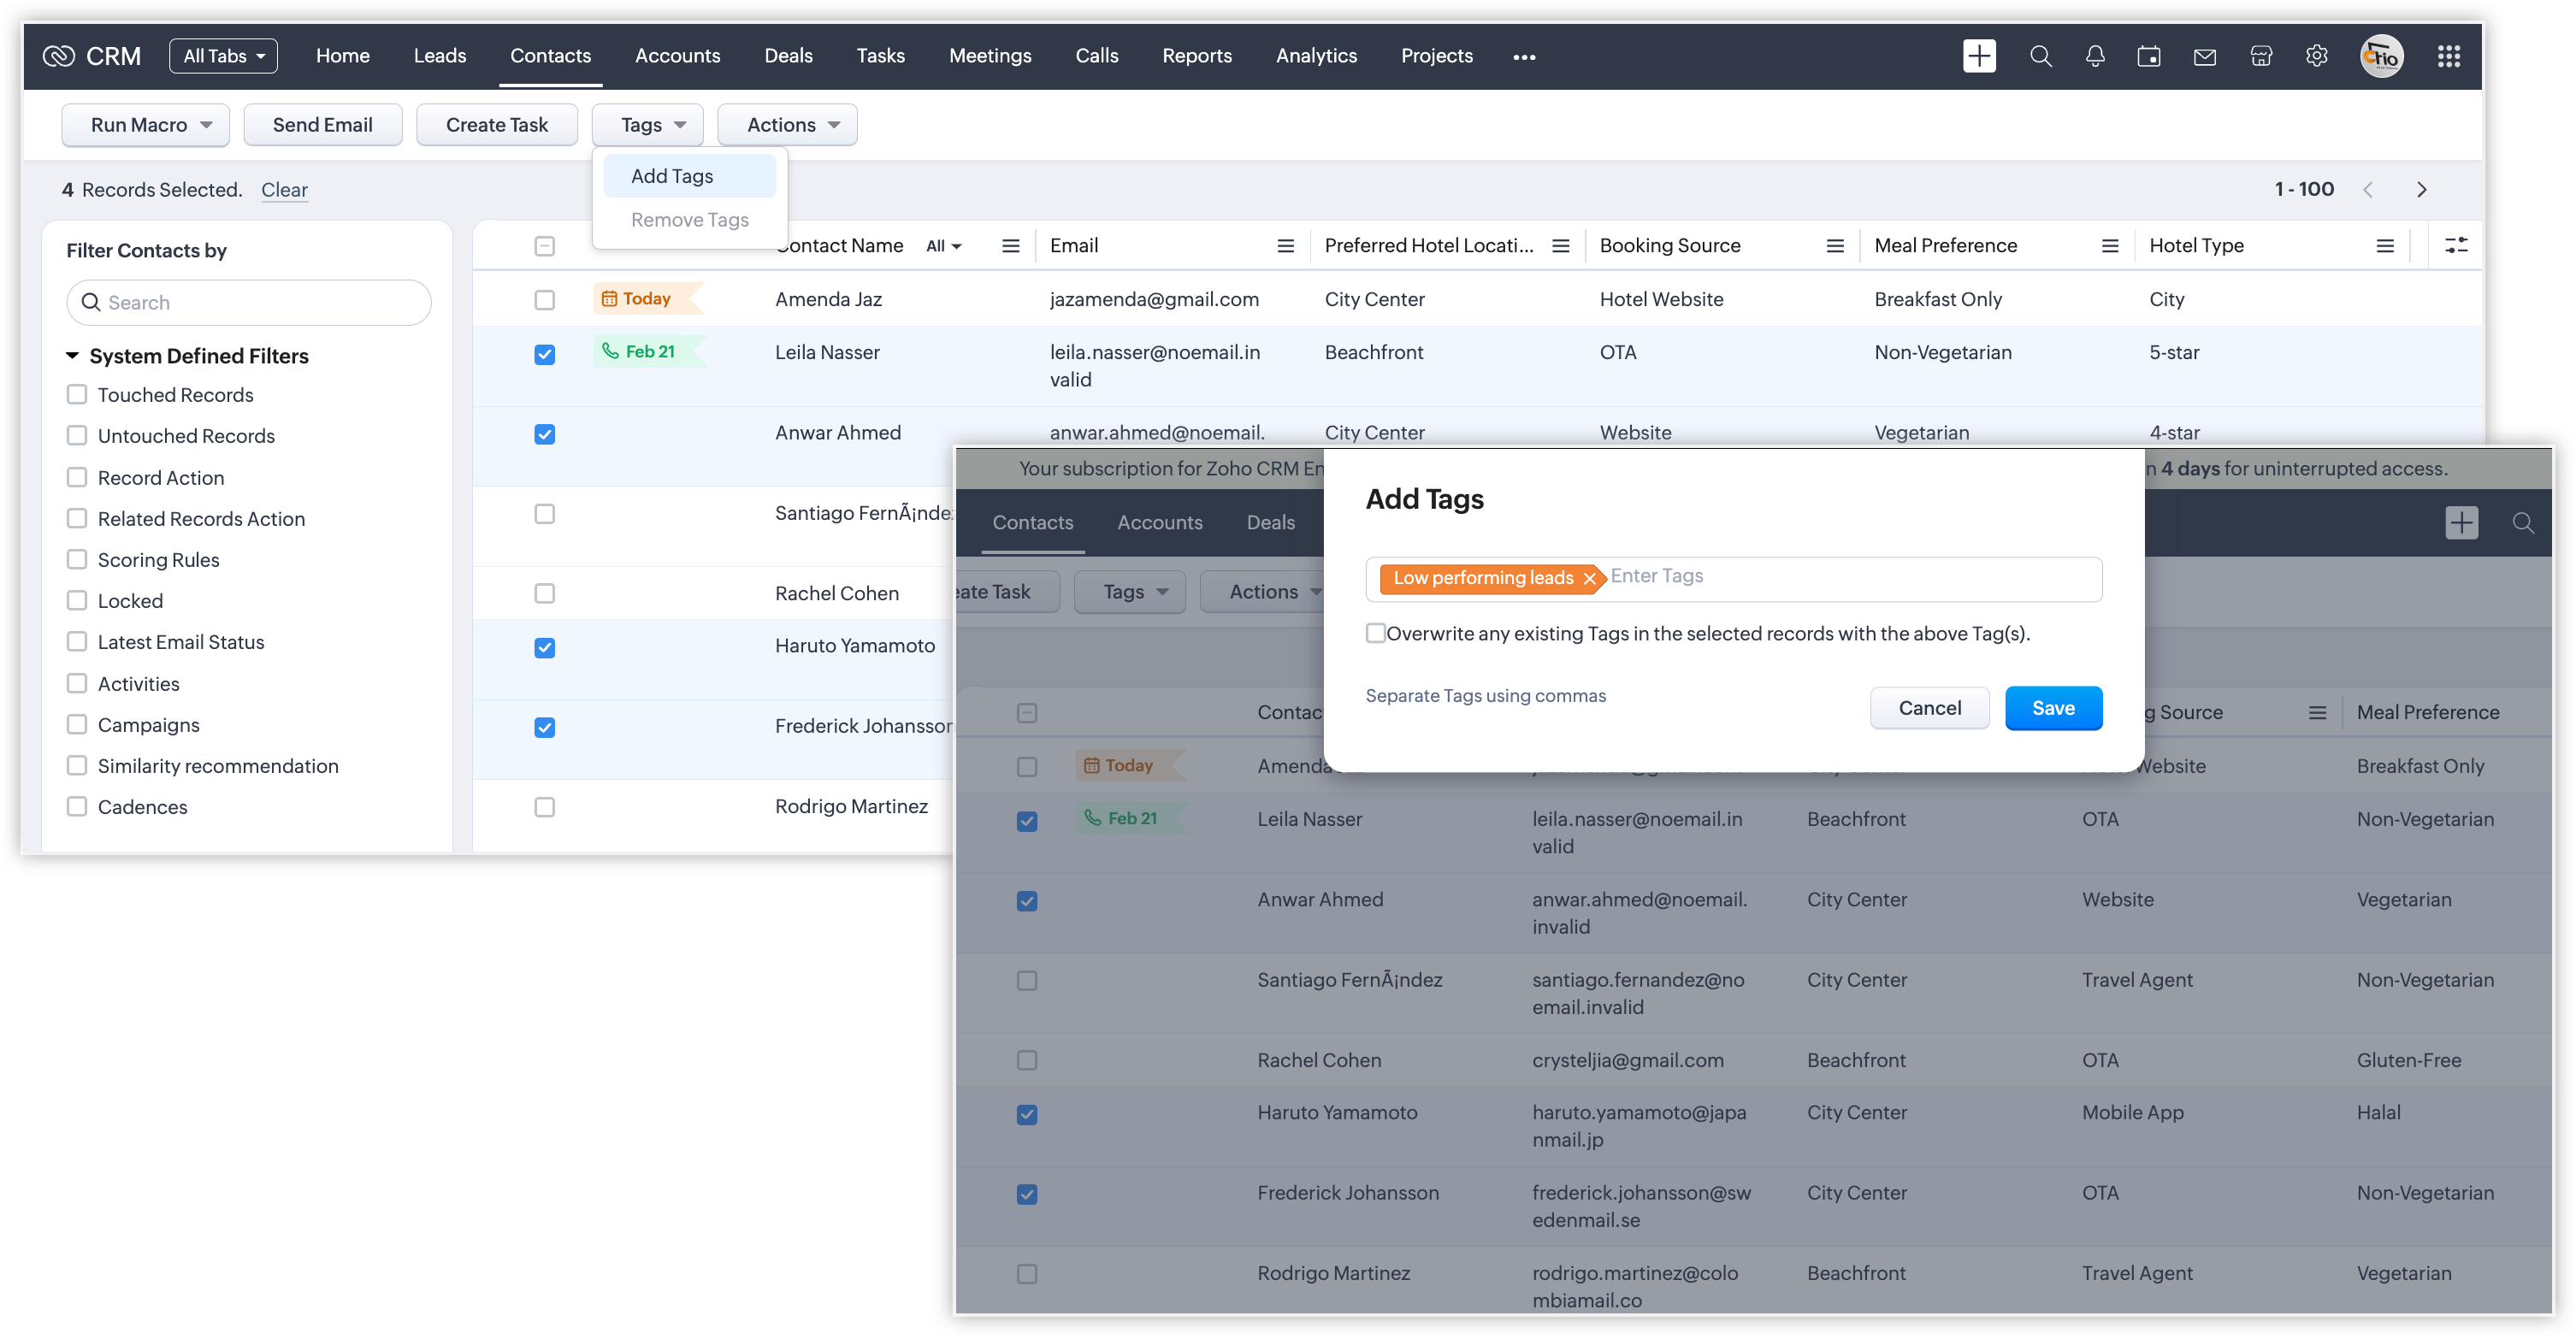Save the added tags
Viewport: 2576px width, 1339px height.
(2053, 708)
